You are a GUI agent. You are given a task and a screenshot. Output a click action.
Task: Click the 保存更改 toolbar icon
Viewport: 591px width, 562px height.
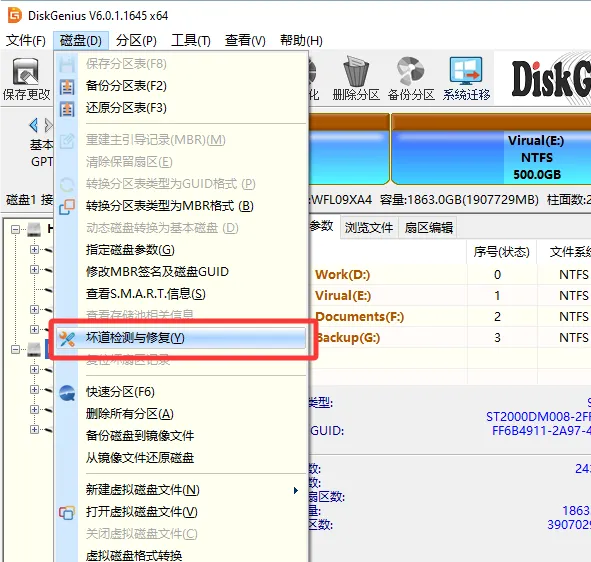[26, 72]
